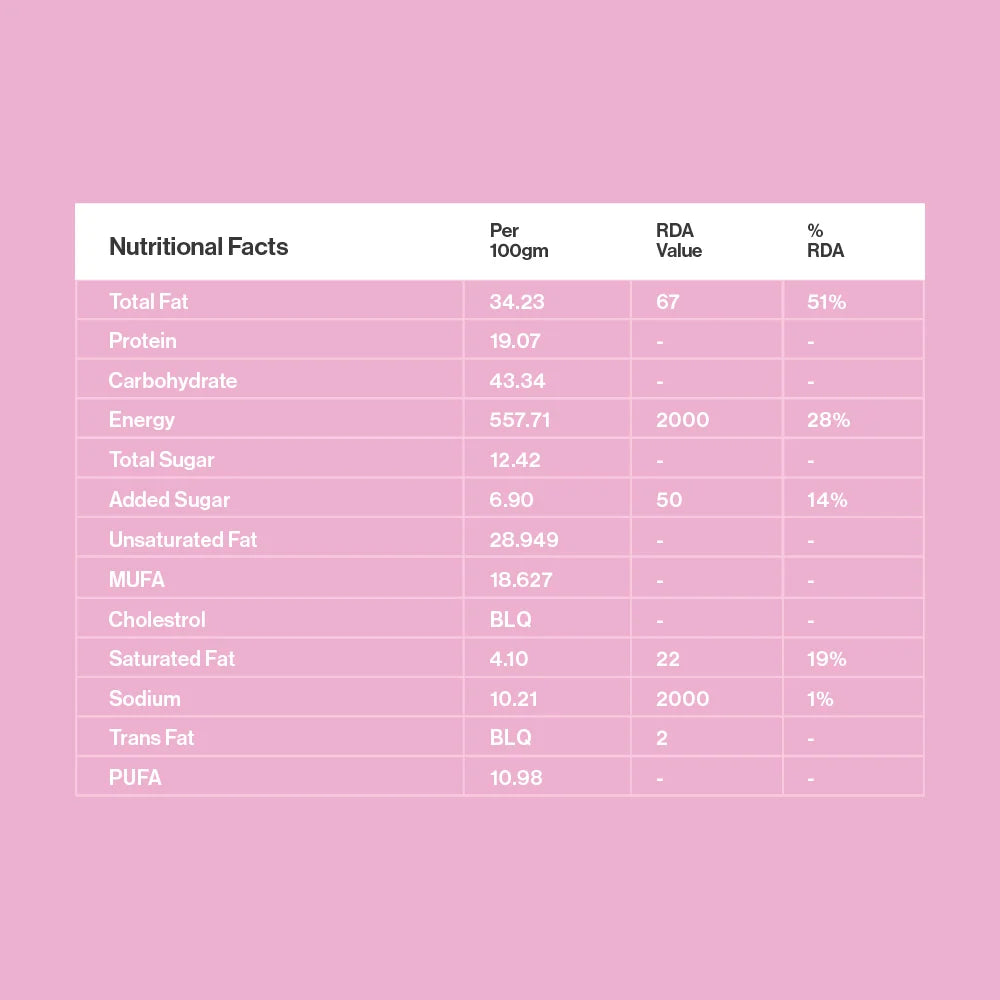Click the Carbohydrate row label
Image resolution: width=1000 pixels, height=1000 pixels.
click(x=172, y=381)
